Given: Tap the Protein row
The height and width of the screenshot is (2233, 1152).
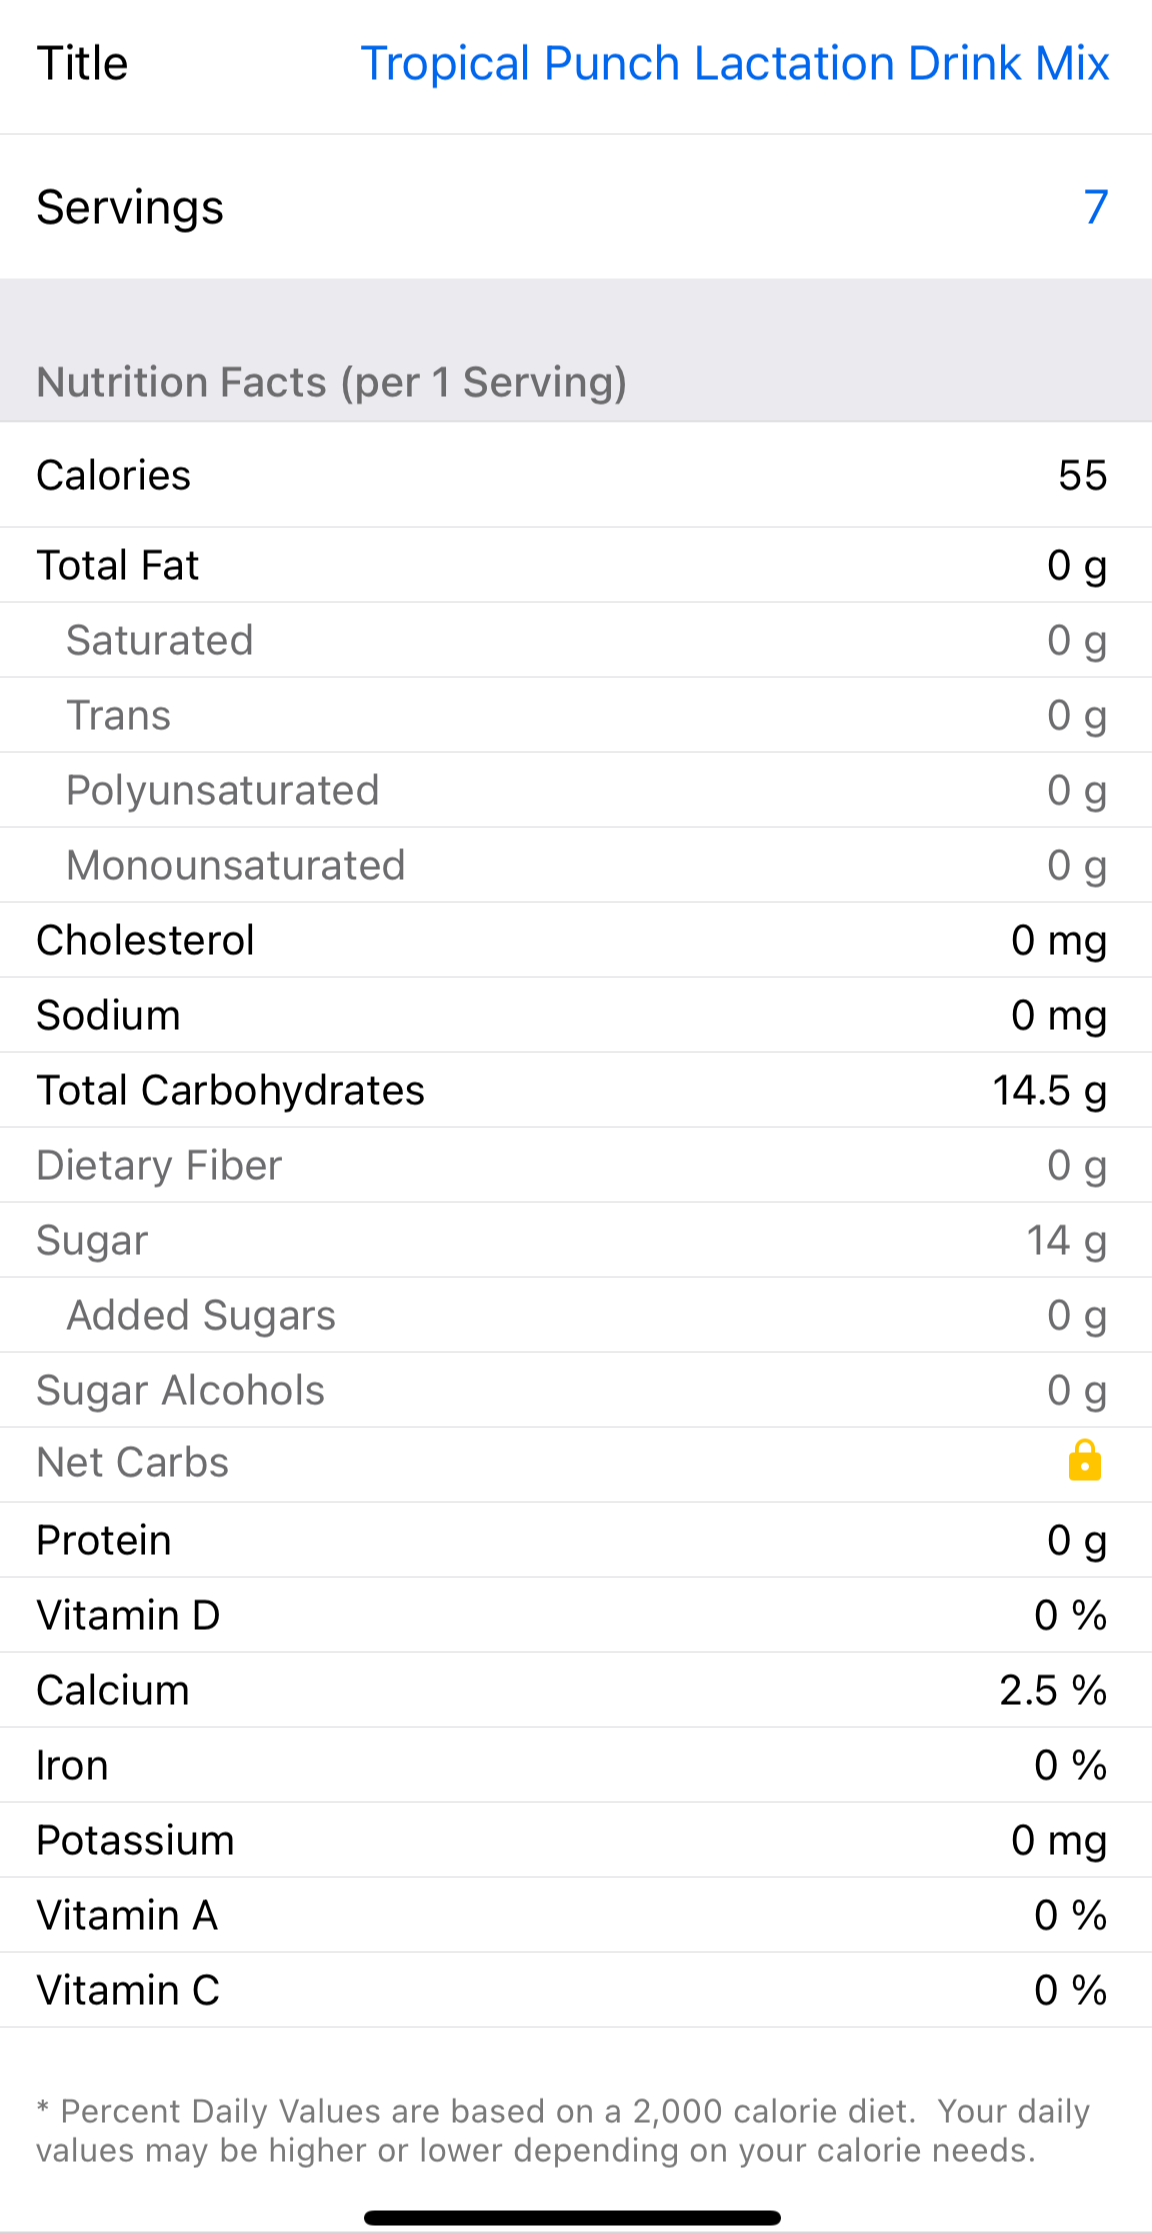Looking at the screenshot, I should pos(576,1540).
